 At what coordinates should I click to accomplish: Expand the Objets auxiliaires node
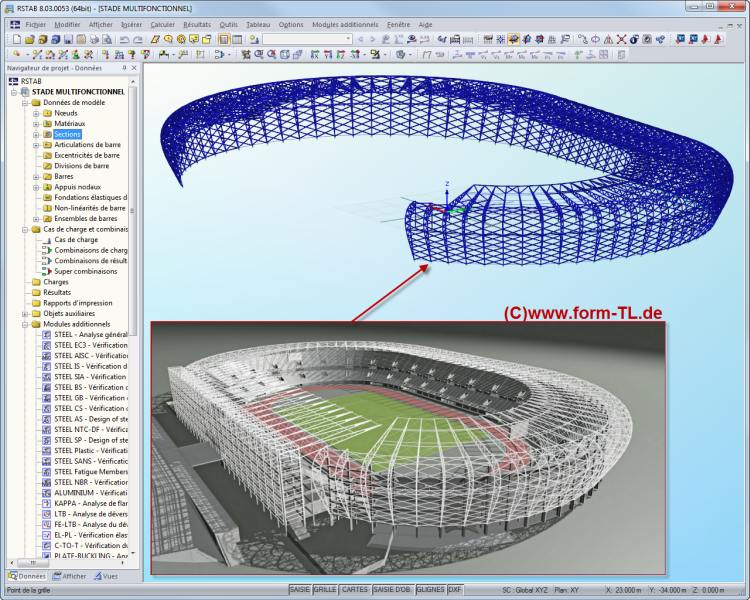[25, 313]
